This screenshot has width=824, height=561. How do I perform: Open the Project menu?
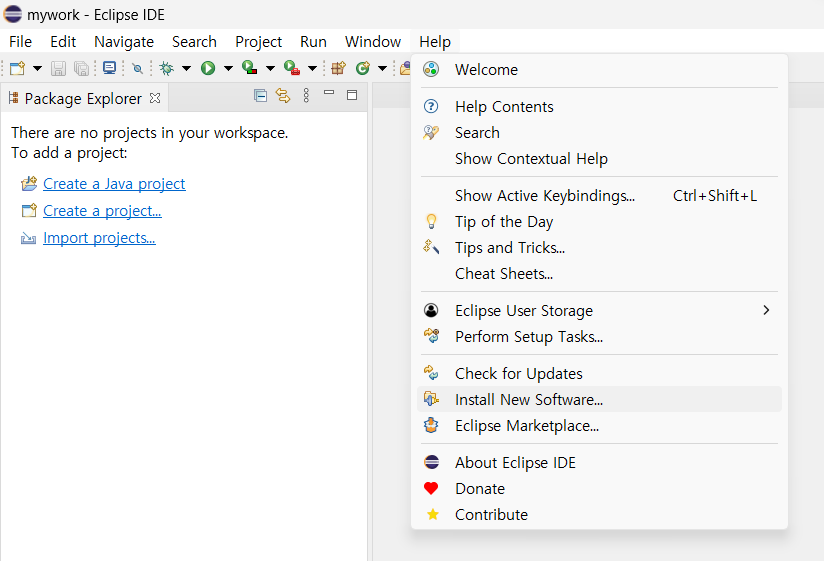[x=259, y=41]
